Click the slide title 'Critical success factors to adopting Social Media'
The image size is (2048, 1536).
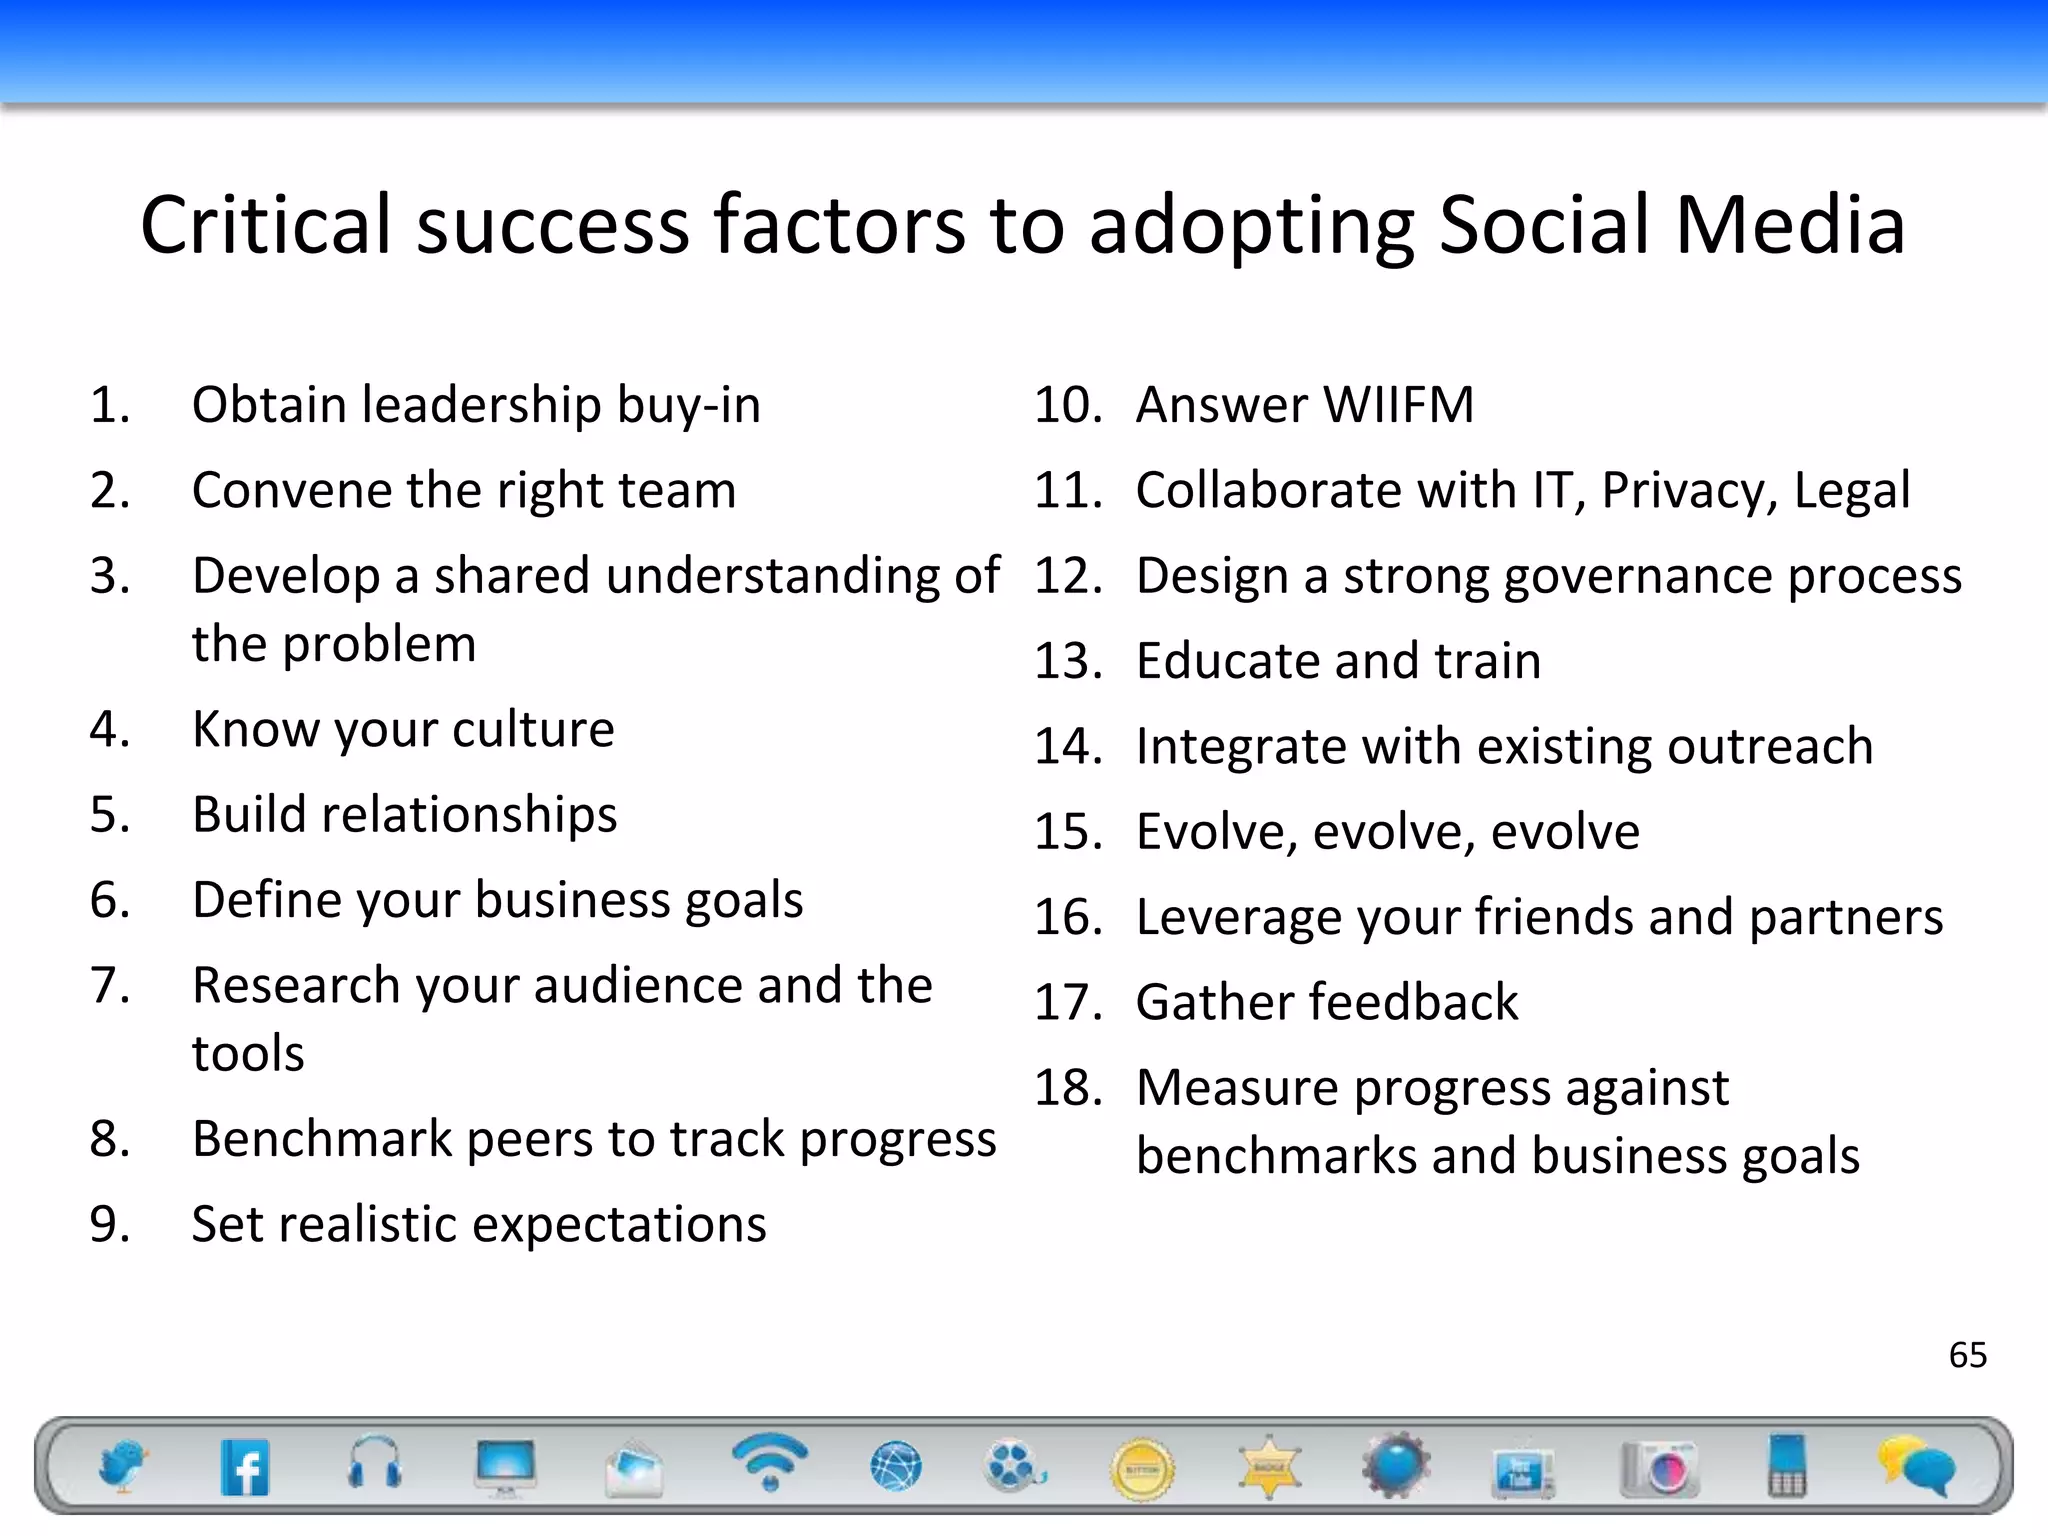click(1023, 225)
